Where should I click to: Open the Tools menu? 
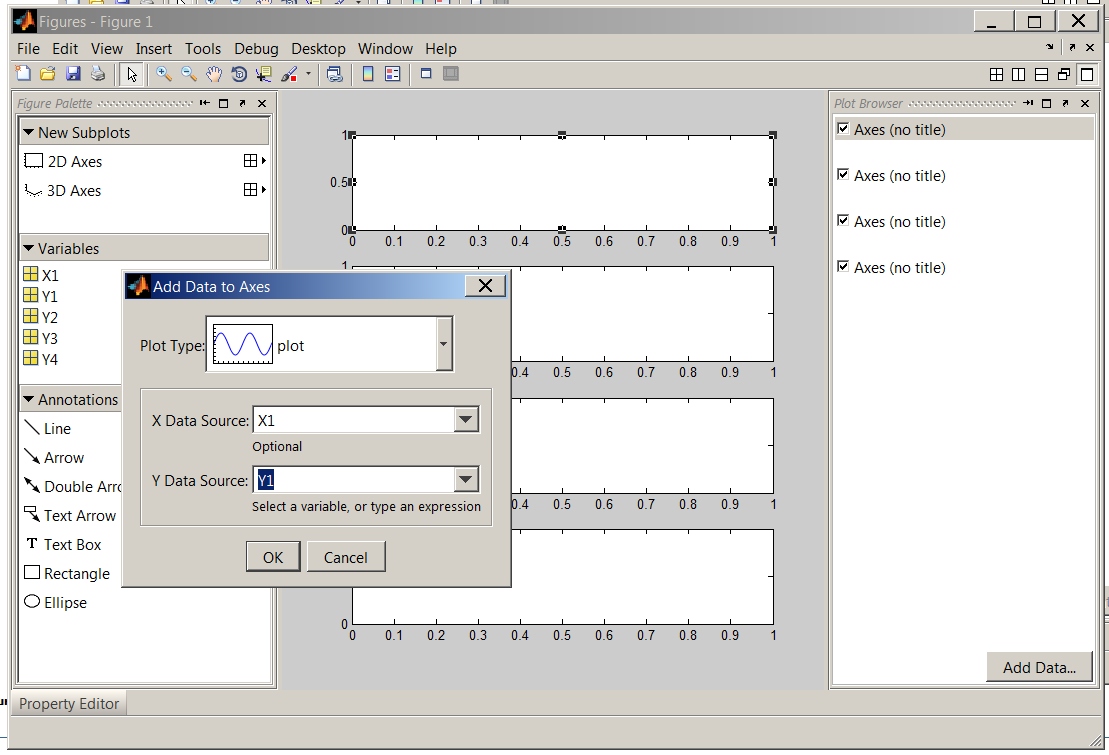203,48
